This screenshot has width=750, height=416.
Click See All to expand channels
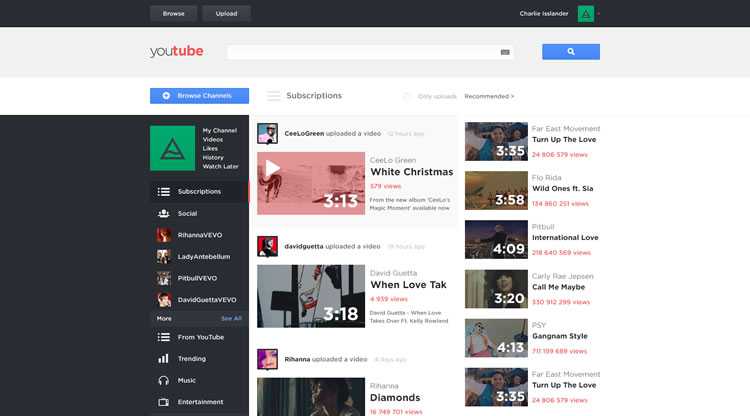coord(231,318)
